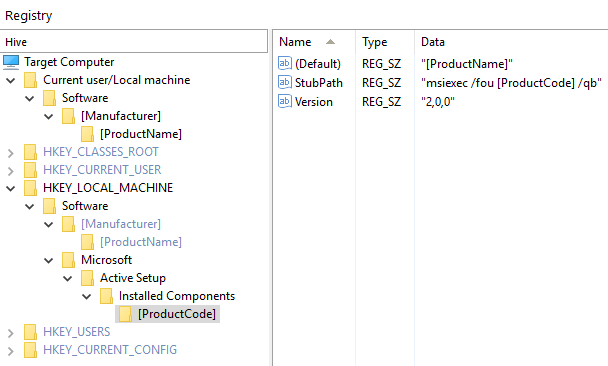This screenshot has width=608, height=366.
Task: Select the greyed [ProductName] key under HKEY_LOCAL_MACHINE
Action: pyautogui.click(x=141, y=242)
